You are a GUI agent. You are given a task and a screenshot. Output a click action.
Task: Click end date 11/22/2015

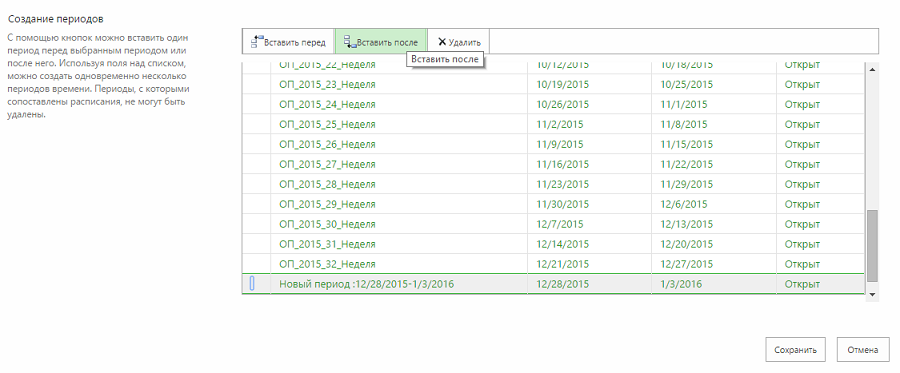click(686, 164)
